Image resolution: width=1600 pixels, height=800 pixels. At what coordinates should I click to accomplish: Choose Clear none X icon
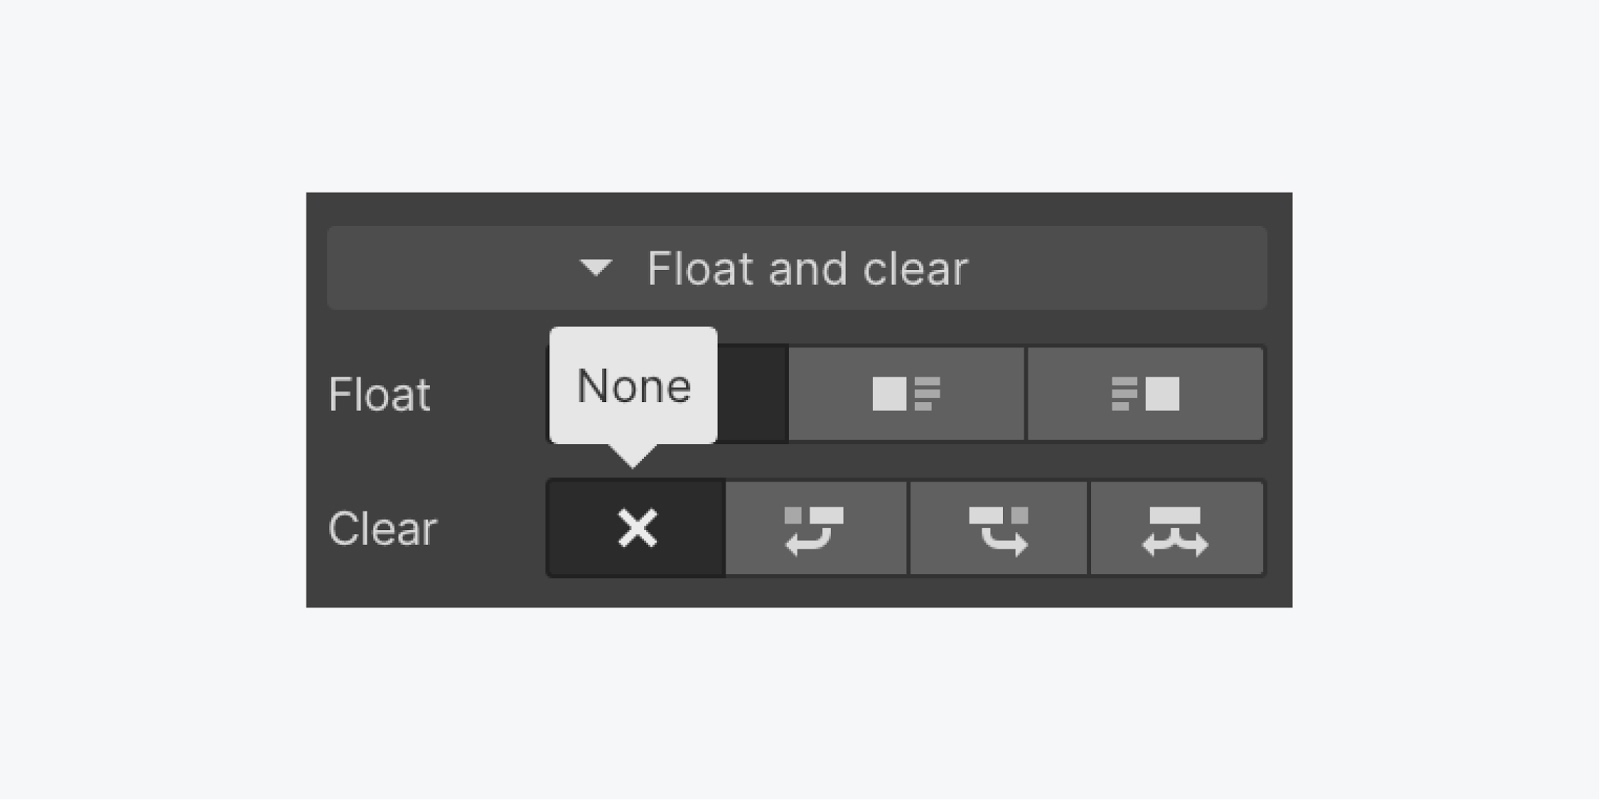pyautogui.click(x=637, y=528)
